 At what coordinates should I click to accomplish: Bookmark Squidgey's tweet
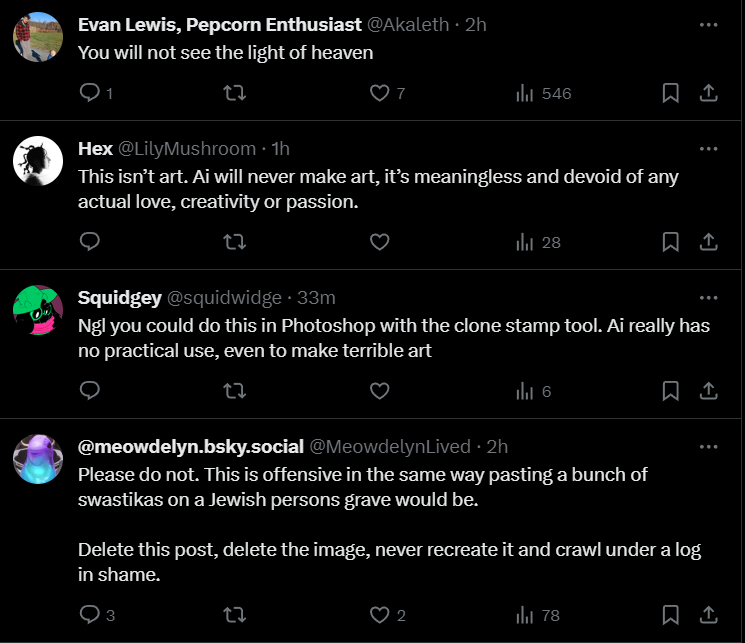(x=671, y=391)
